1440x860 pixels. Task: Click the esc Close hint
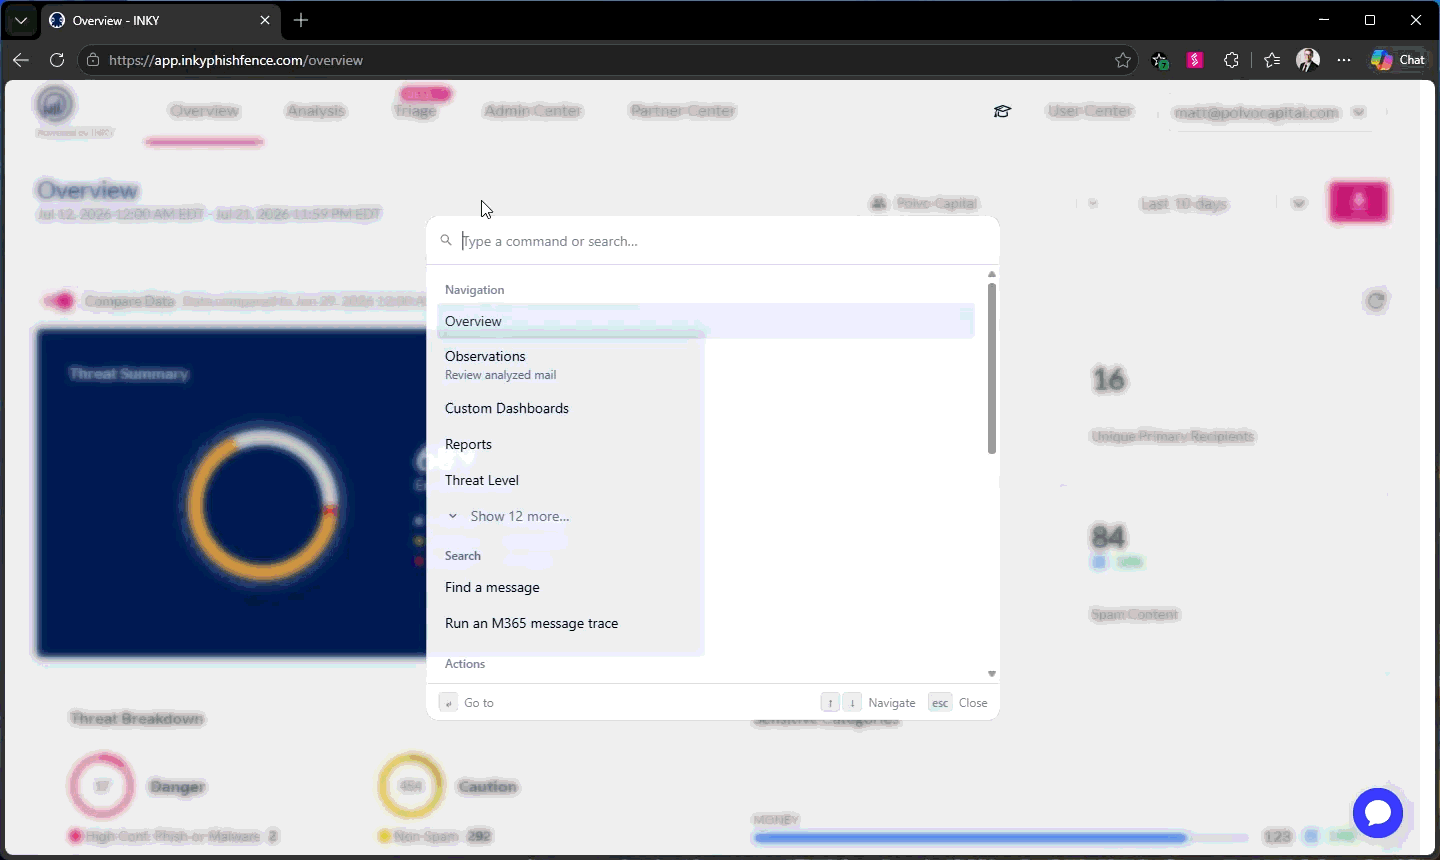[x=958, y=703]
